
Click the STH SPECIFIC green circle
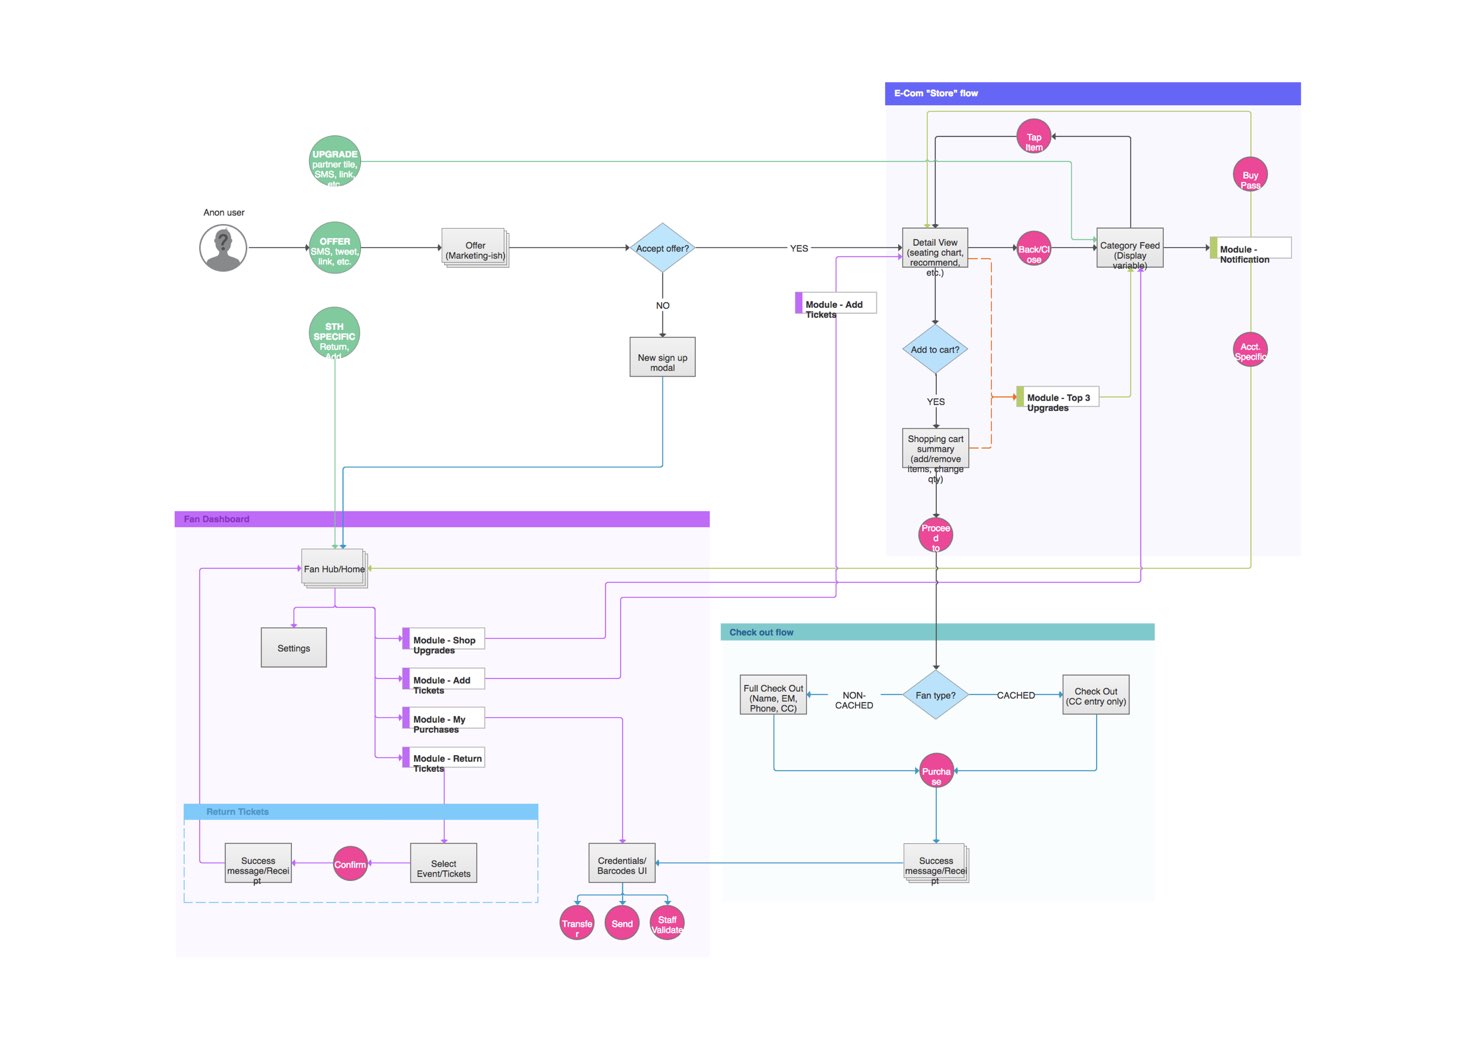334,333
